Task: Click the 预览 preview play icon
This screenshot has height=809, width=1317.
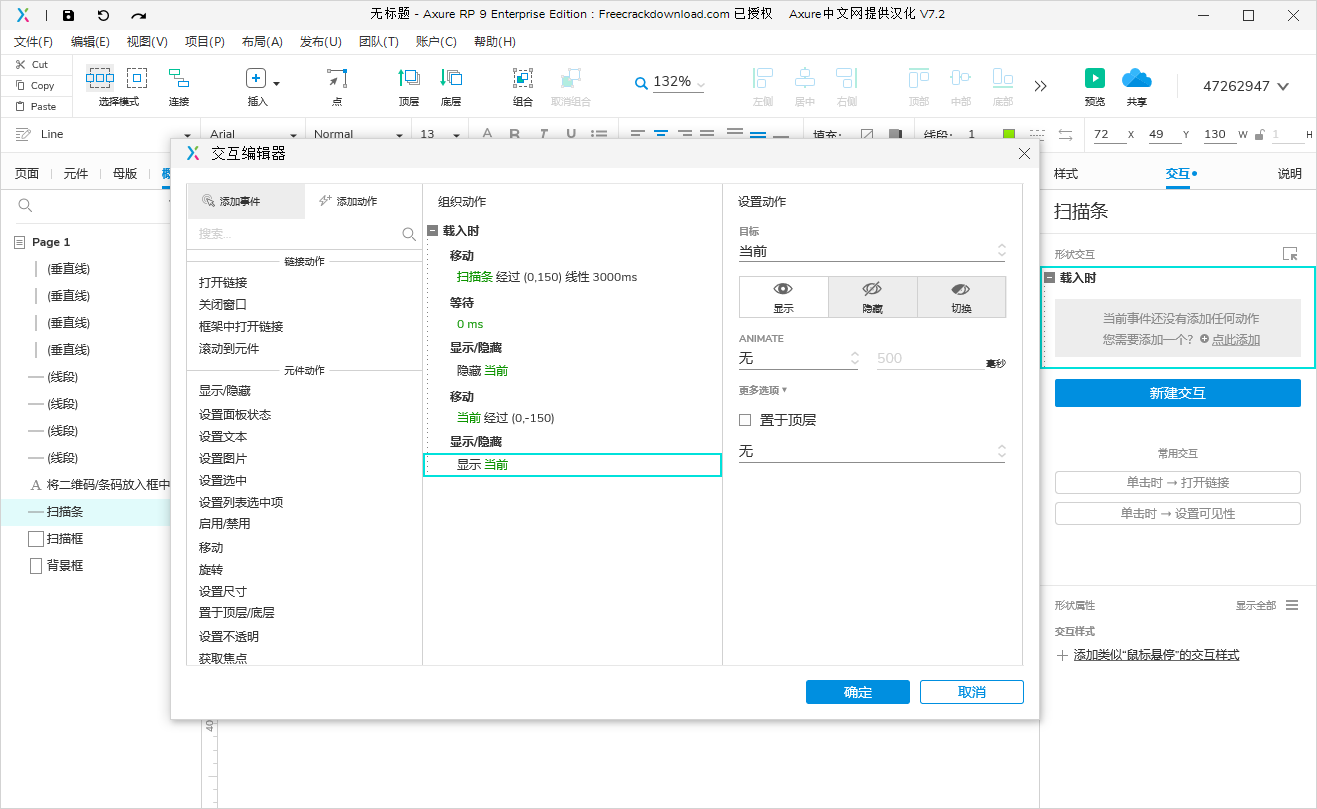Action: coord(1095,78)
